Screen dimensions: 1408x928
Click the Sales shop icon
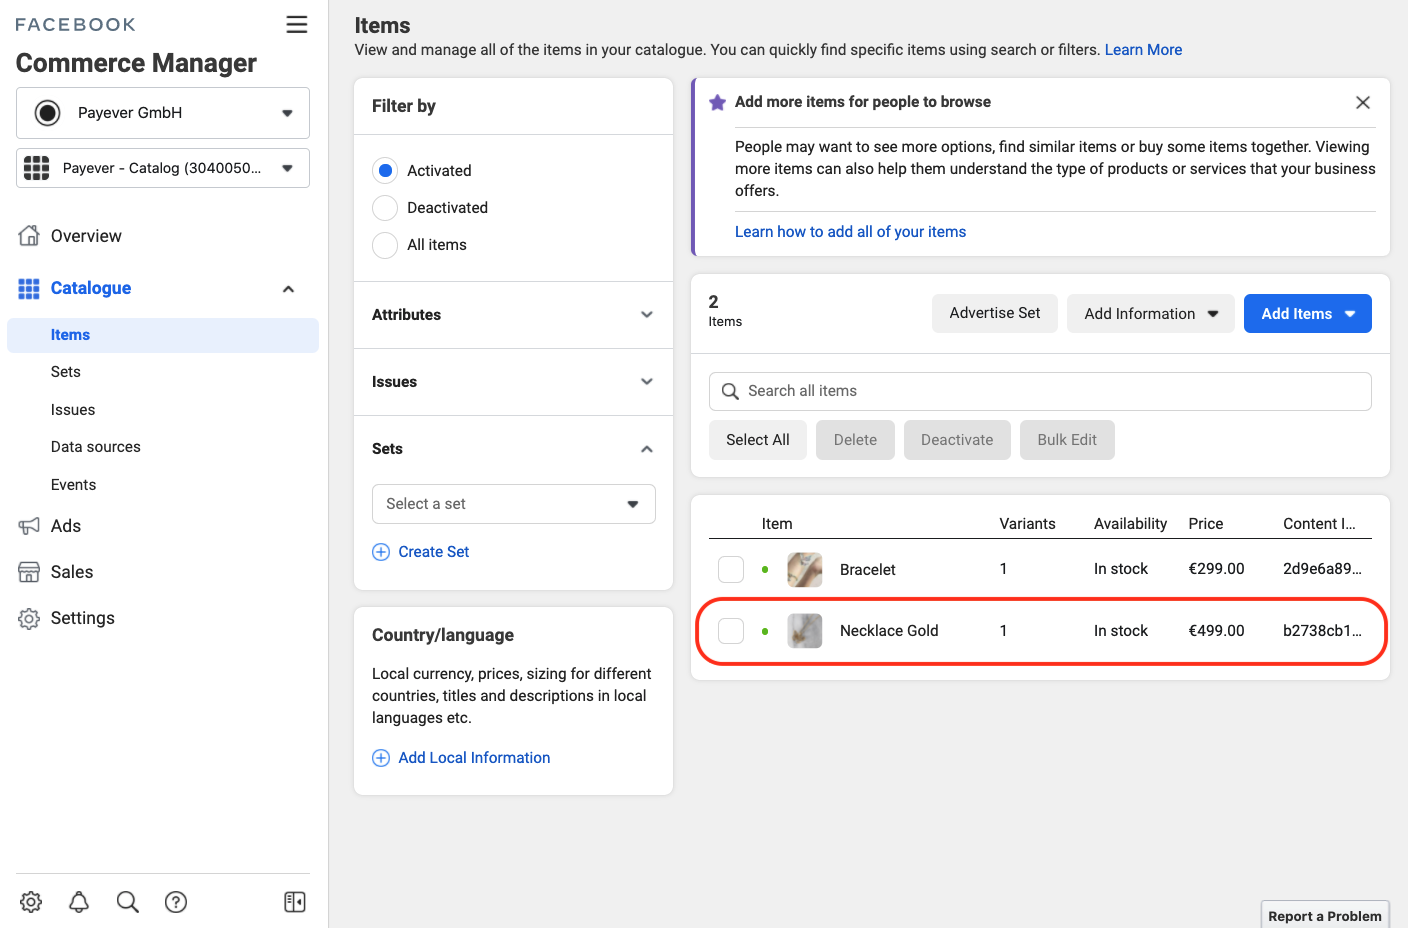[29, 572]
